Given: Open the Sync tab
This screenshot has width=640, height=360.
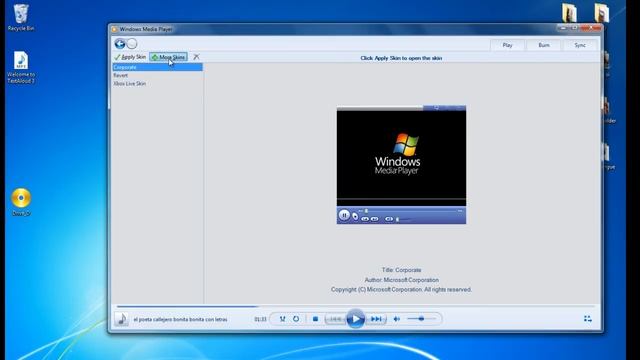Looking at the screenshot, I should (580, 45).
